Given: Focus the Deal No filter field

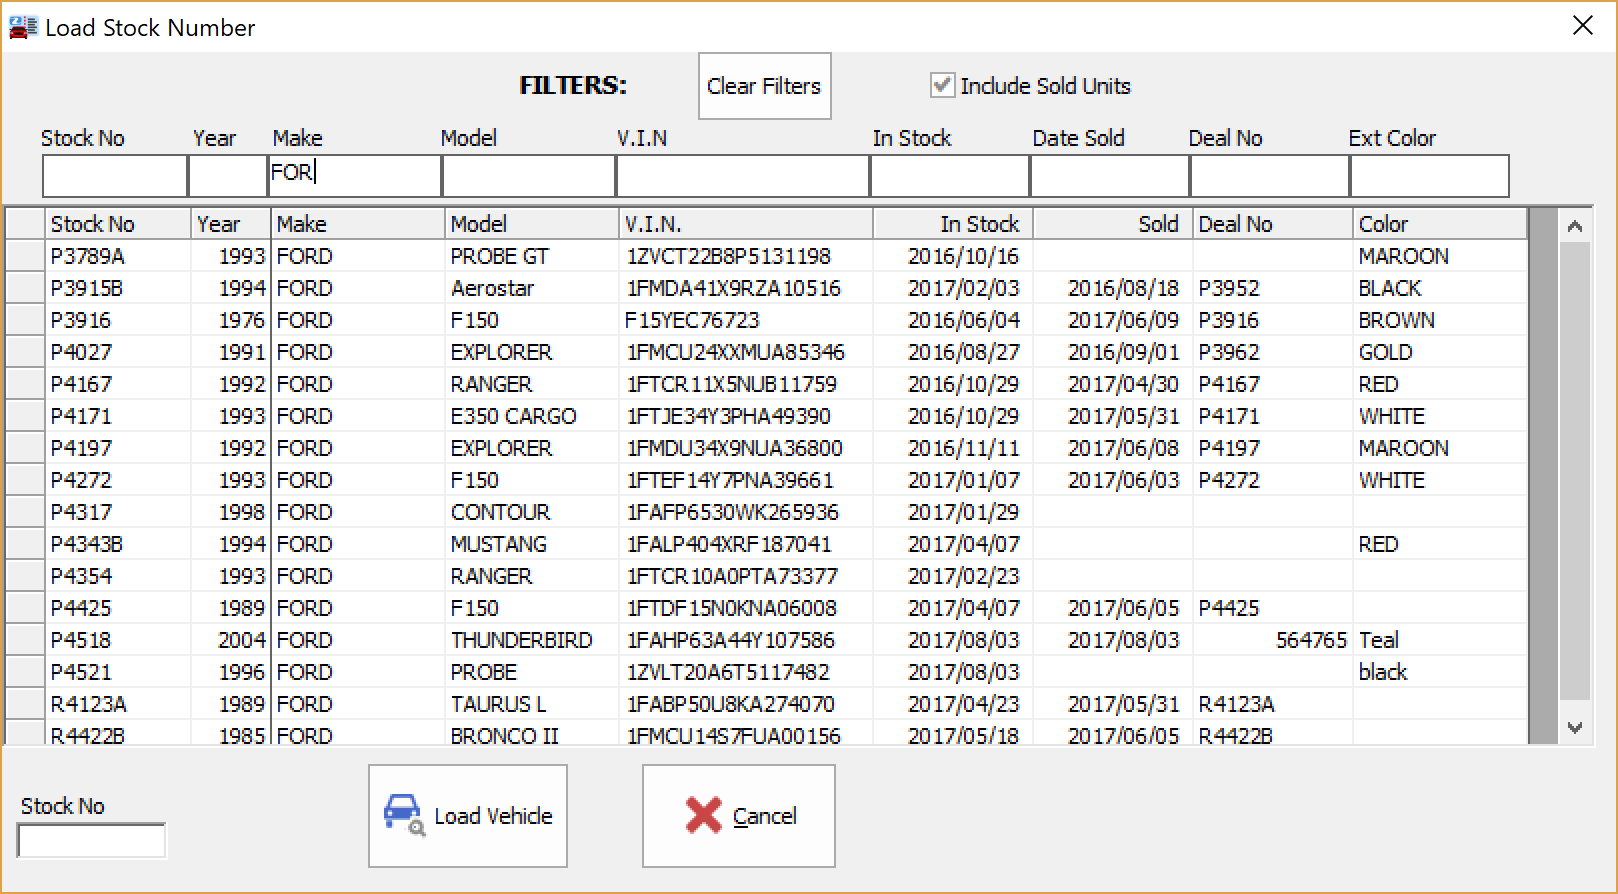Looking at the screenshot, I should tap(1270, 176).
